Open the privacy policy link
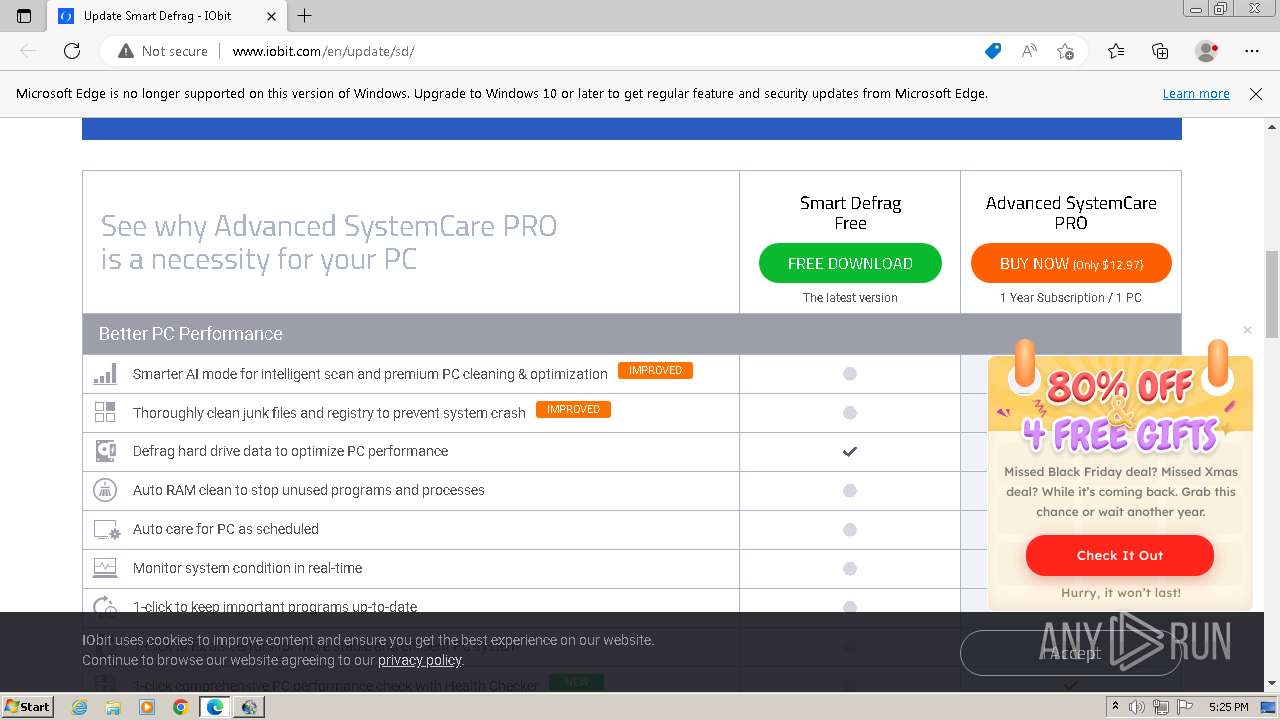The height and width of the screenshot is (720, 1280). pos(419,660)
